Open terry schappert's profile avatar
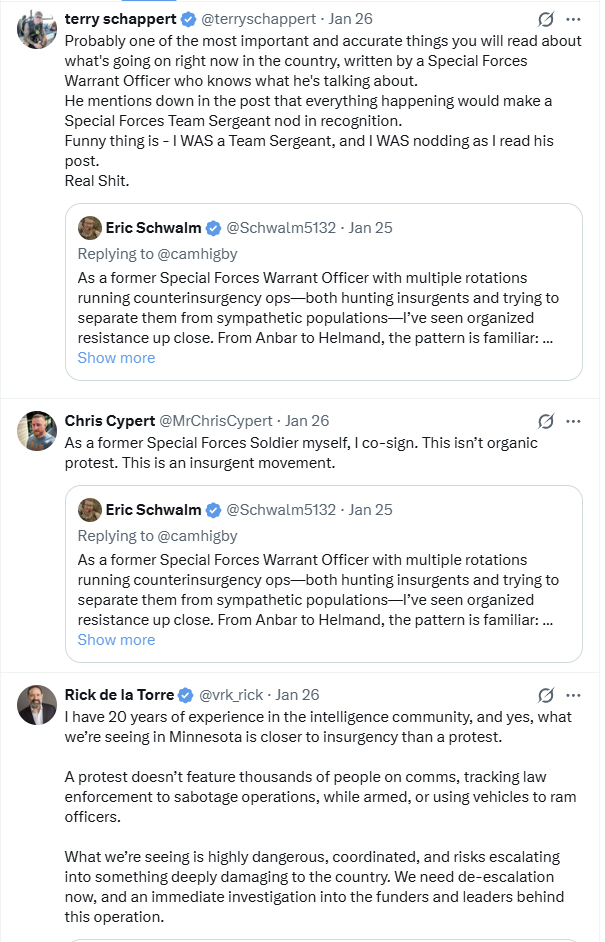The image size is (605, 942). 37,29
